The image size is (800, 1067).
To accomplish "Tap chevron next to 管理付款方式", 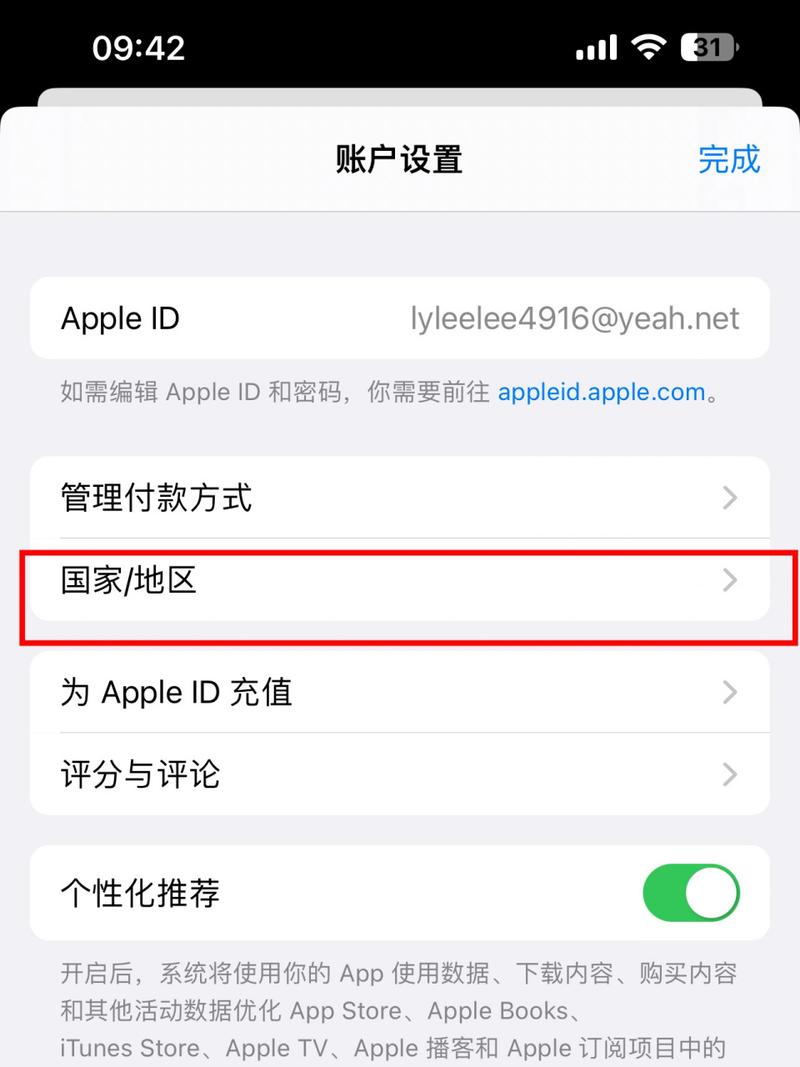I will (730, 497).
